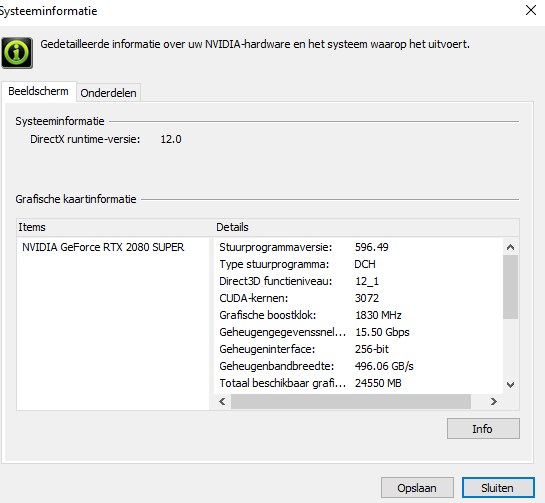This screenshot has width=545, height=503.
Task: Select the Direct3D functieniveau row label
Action: point(276,281)
